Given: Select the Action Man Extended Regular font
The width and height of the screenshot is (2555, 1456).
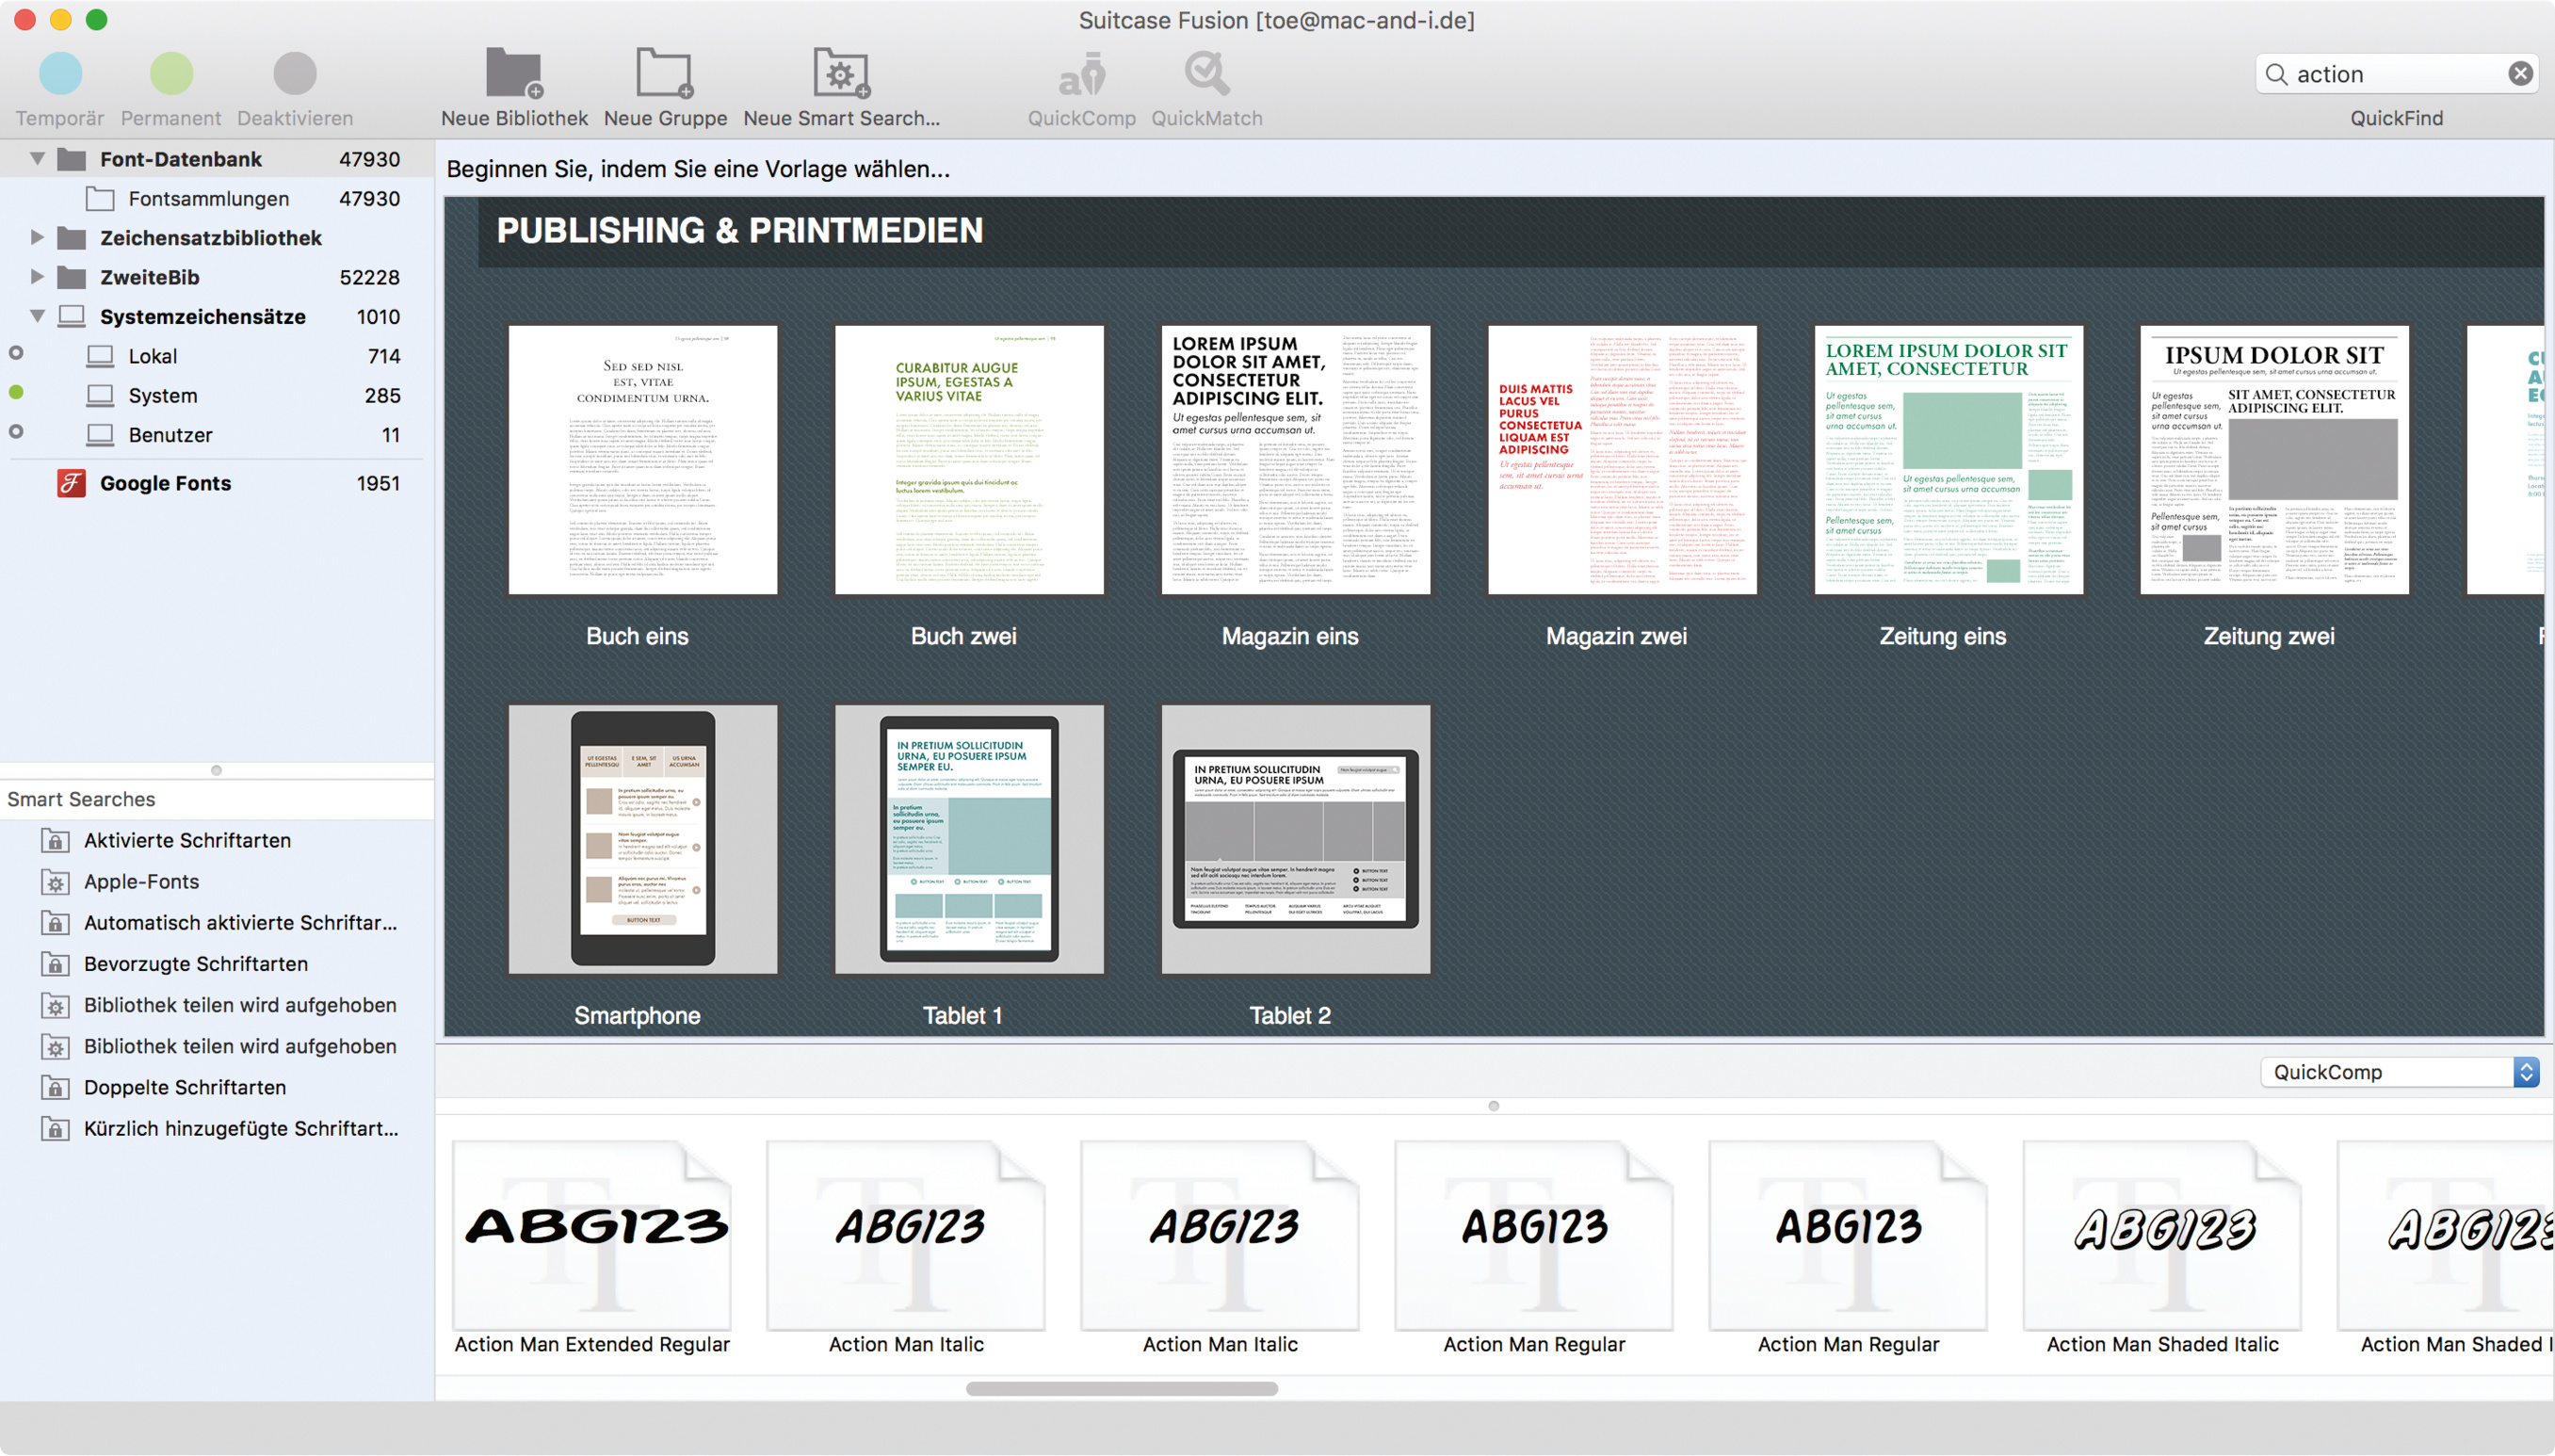Looking at the screenshot, I should pyautogui.click(x=592, y=1235).
